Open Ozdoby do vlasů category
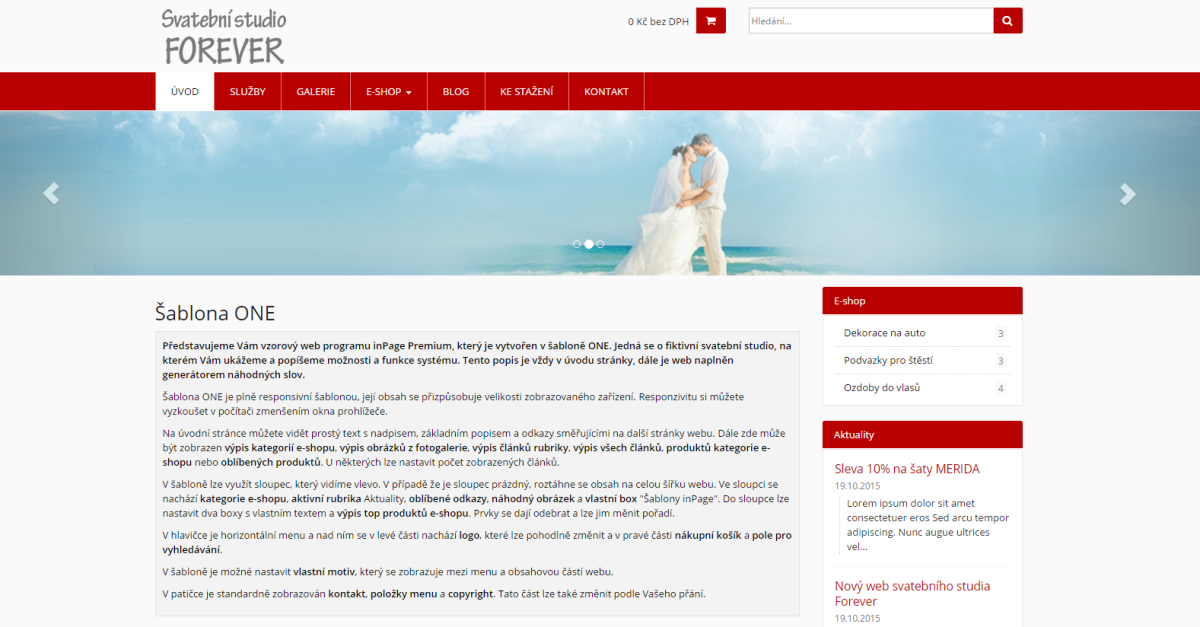 click(x=881, y=387)
